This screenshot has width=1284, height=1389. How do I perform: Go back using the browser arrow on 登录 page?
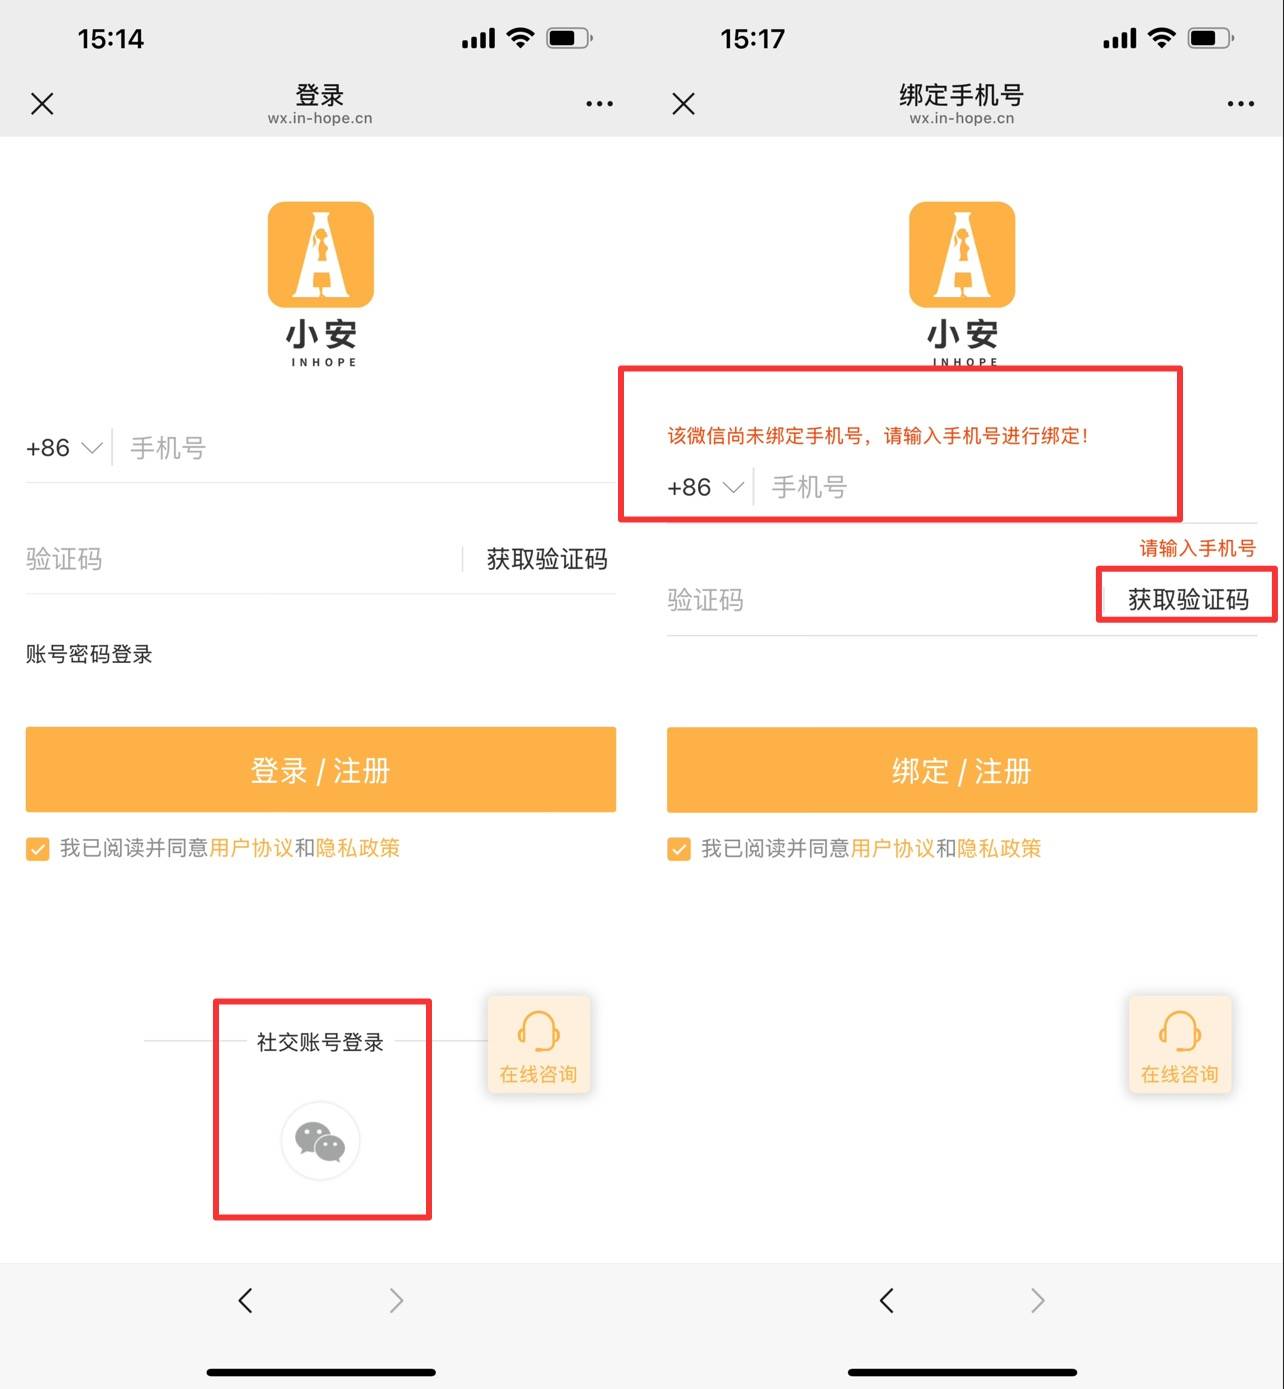246,1300
